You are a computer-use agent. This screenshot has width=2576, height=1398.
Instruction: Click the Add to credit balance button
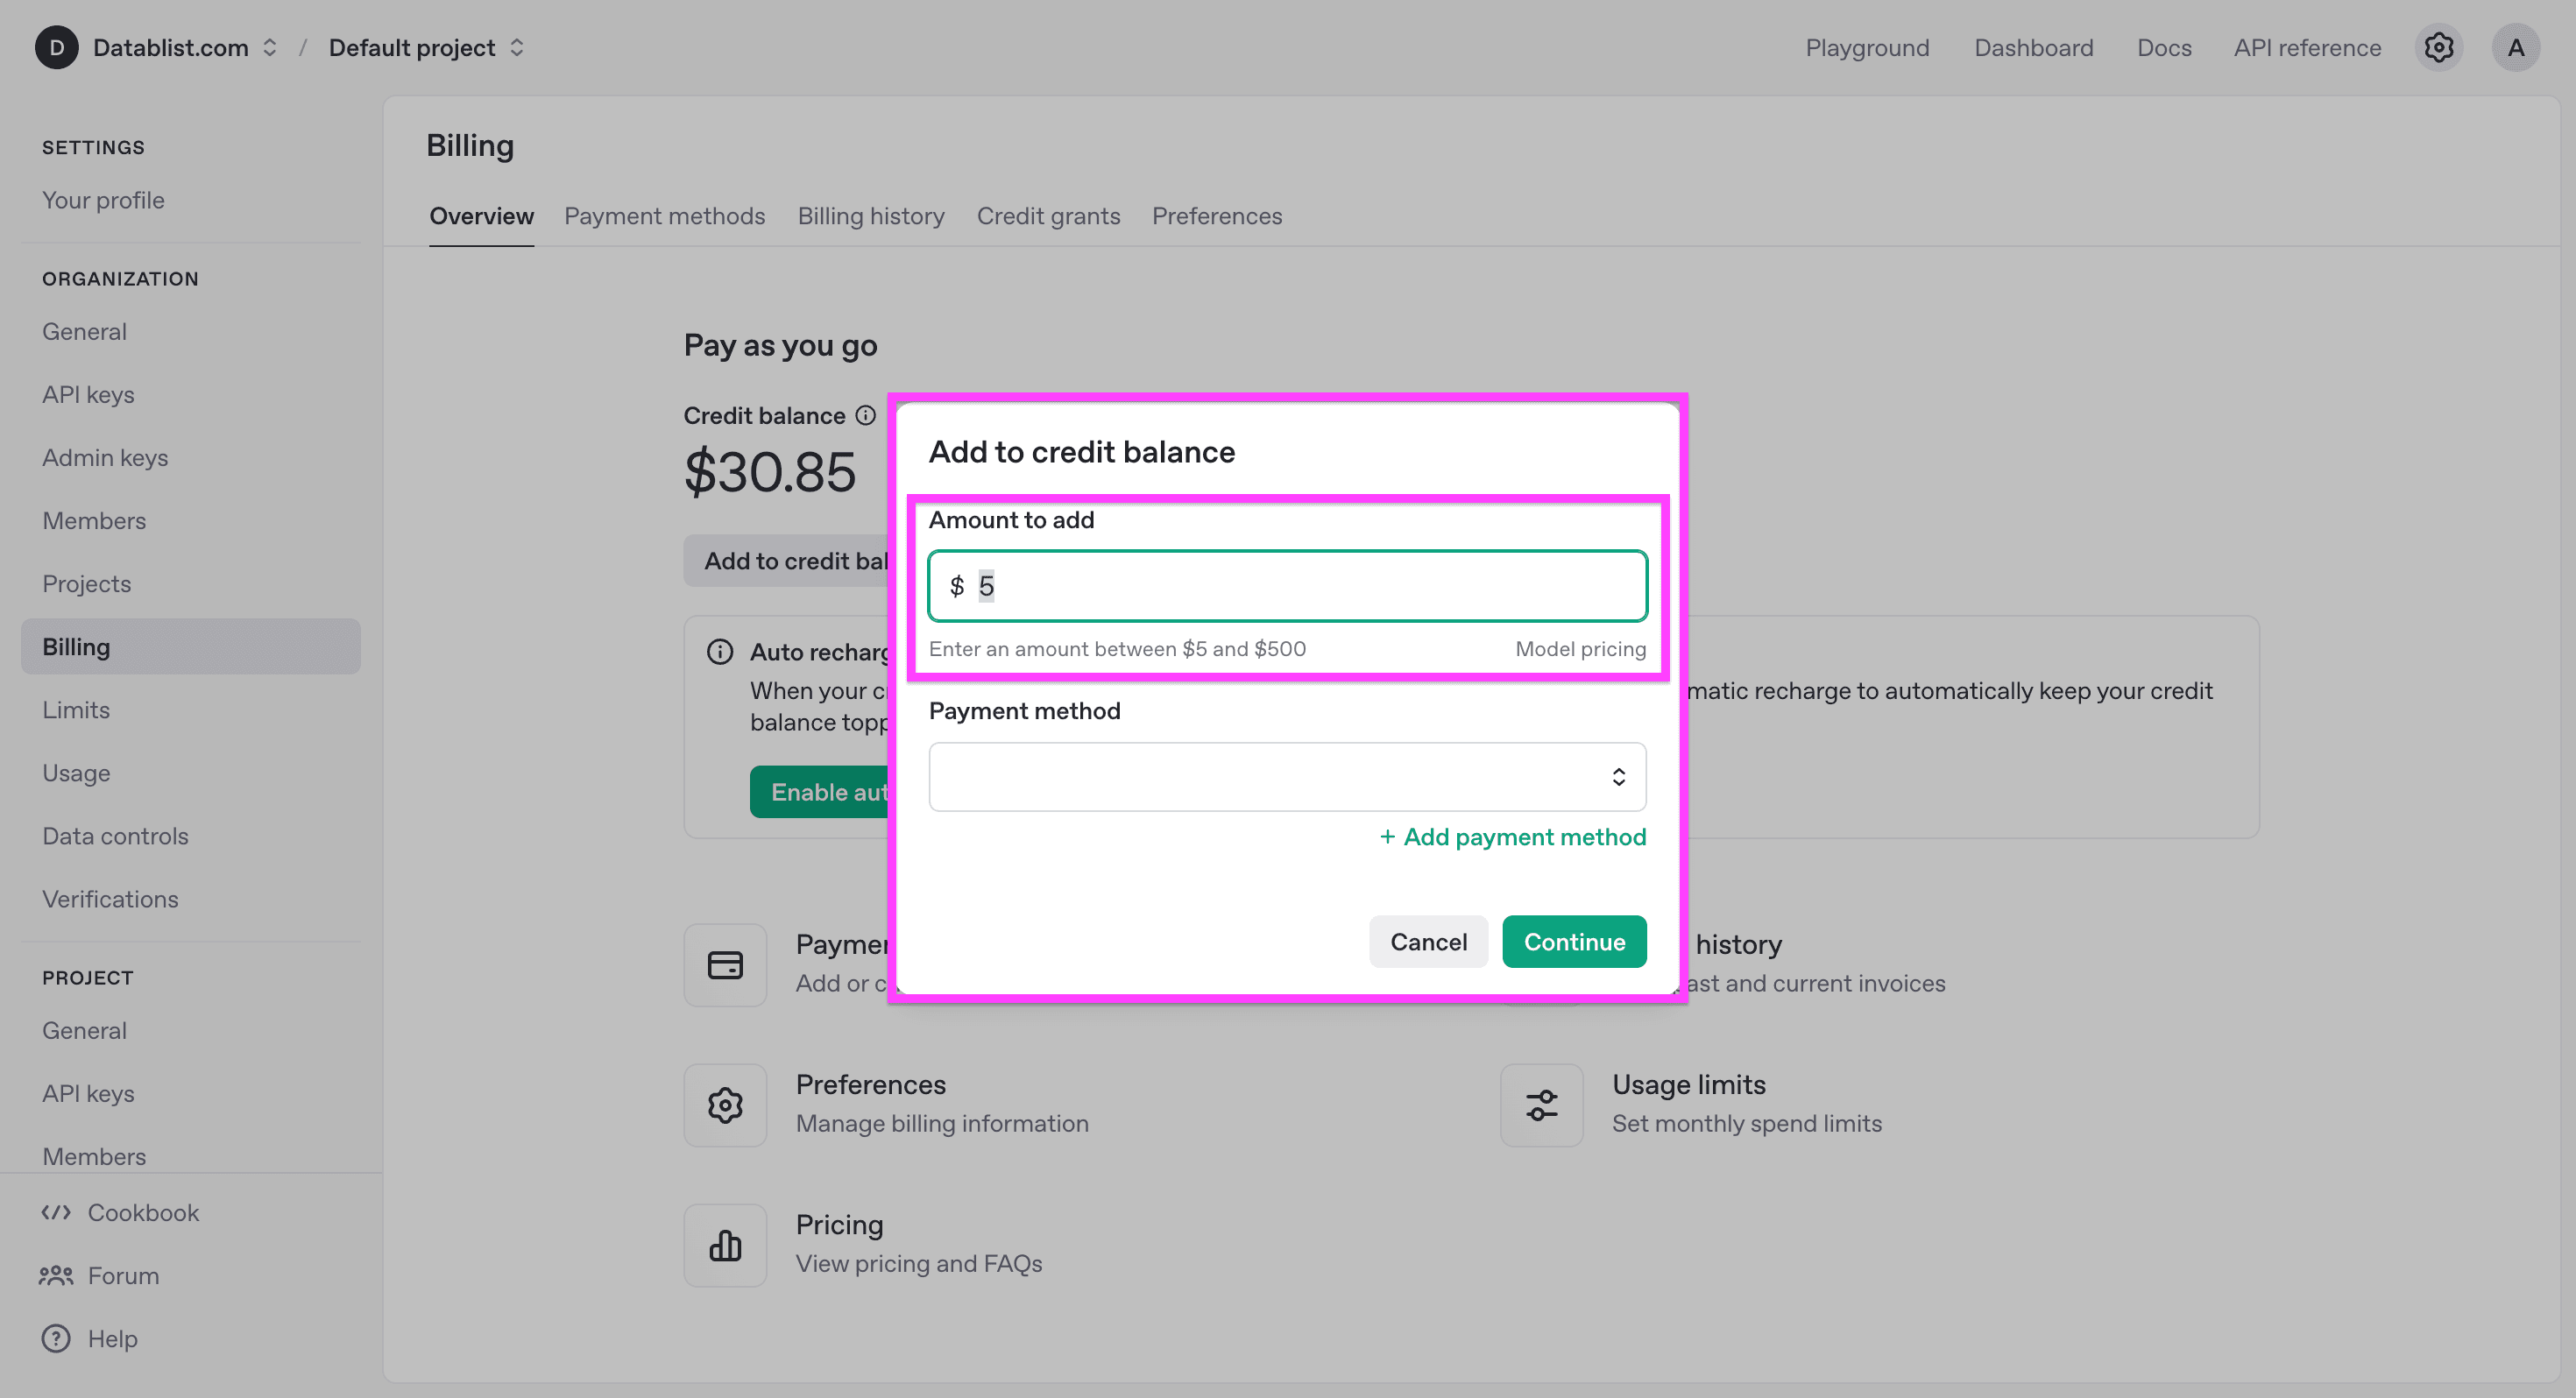(786, 560)
